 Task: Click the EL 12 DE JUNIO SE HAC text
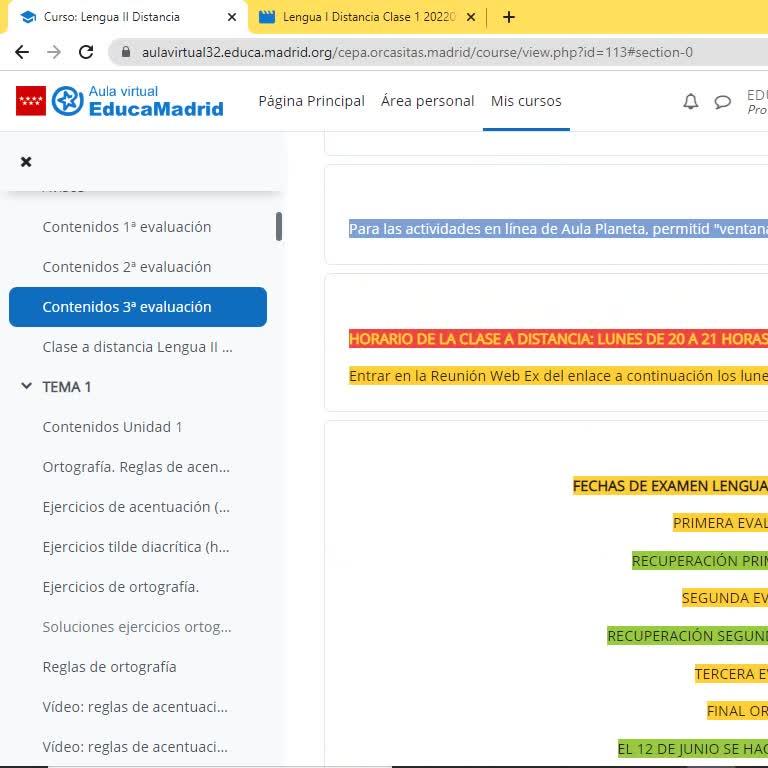[x=693, y=748]
